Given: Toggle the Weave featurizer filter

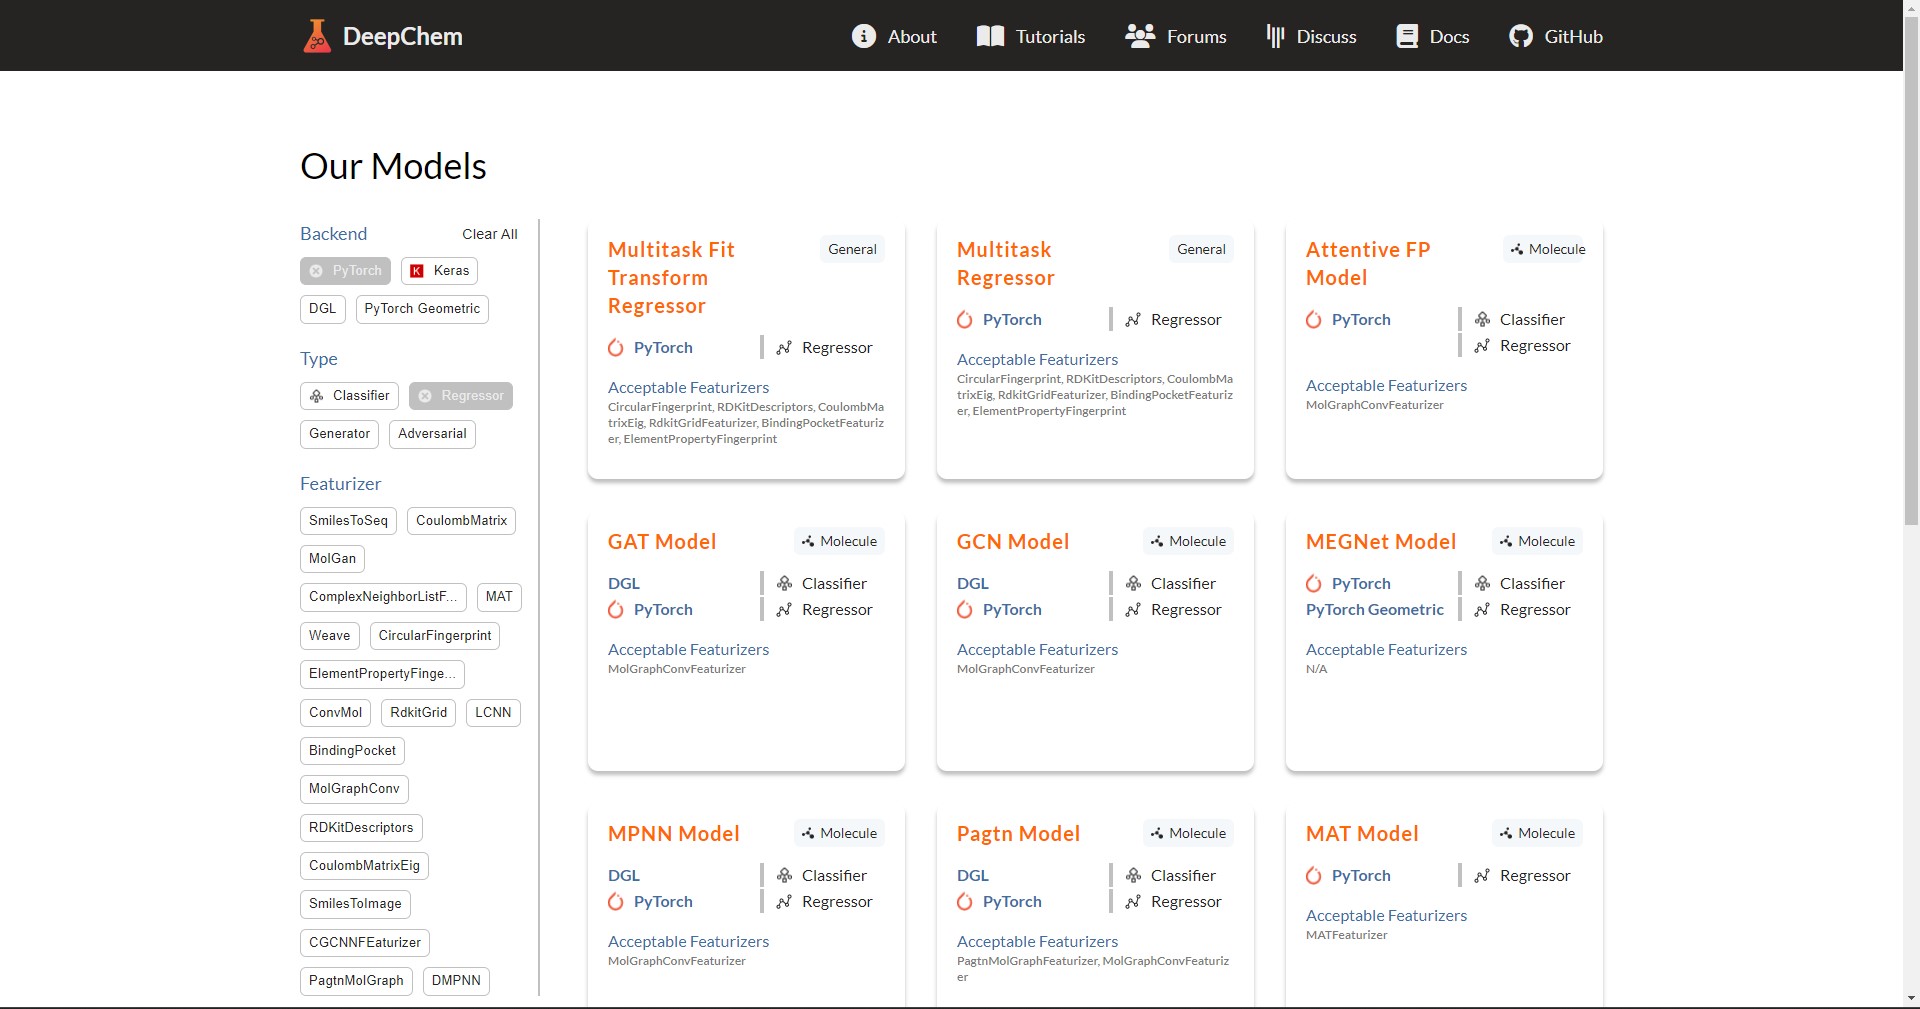Looking at the screenshot, I should pyautogui.click(x=330, y=636).
